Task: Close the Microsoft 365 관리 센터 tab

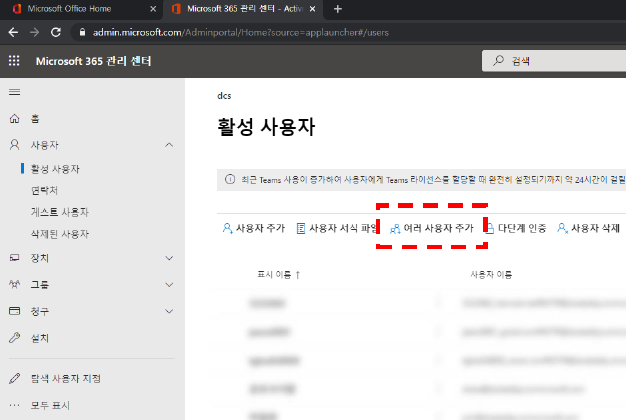Action: (313, 9)
